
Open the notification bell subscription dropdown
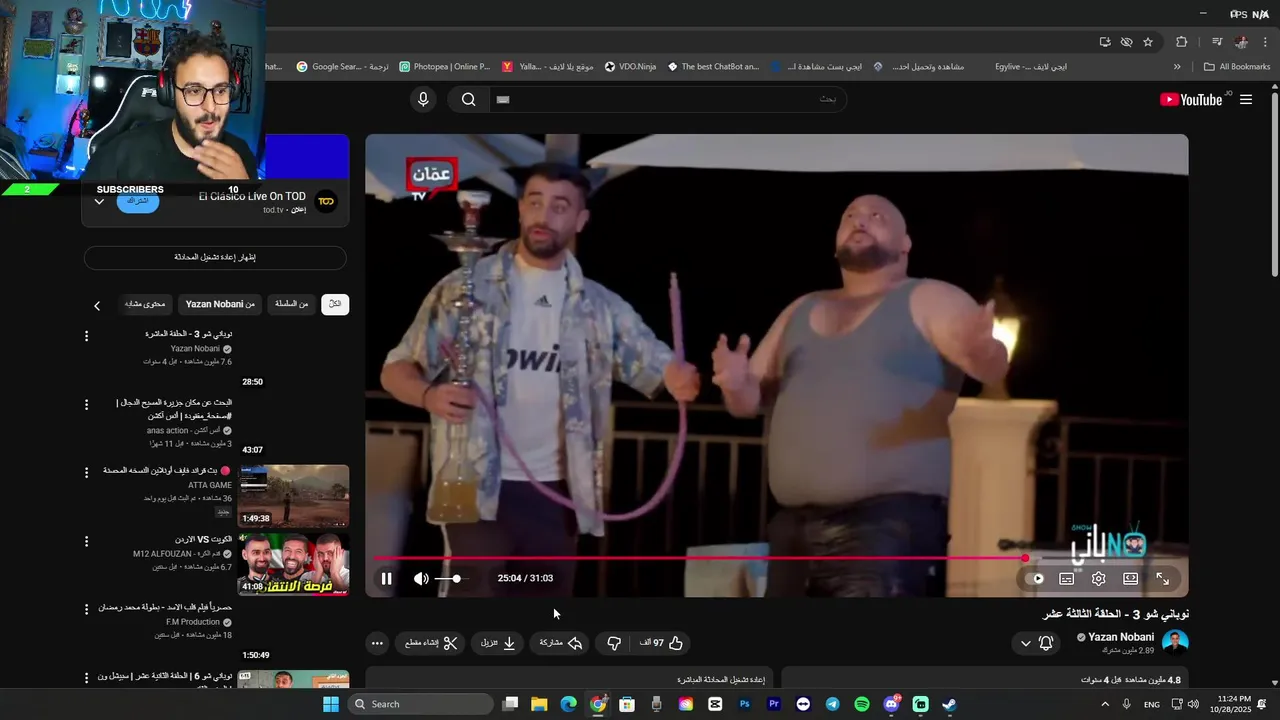coord(1036,643)
